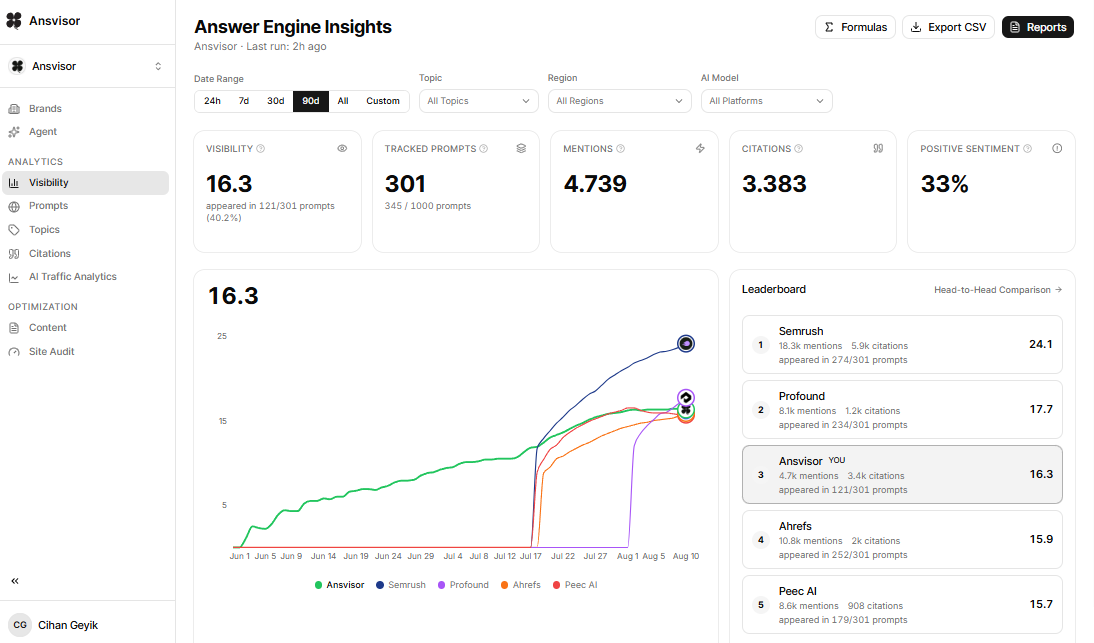This screenshot has width=1094, height=643.
Task: Click the AI Traffic Analytics chart icon
Action: 14,278
